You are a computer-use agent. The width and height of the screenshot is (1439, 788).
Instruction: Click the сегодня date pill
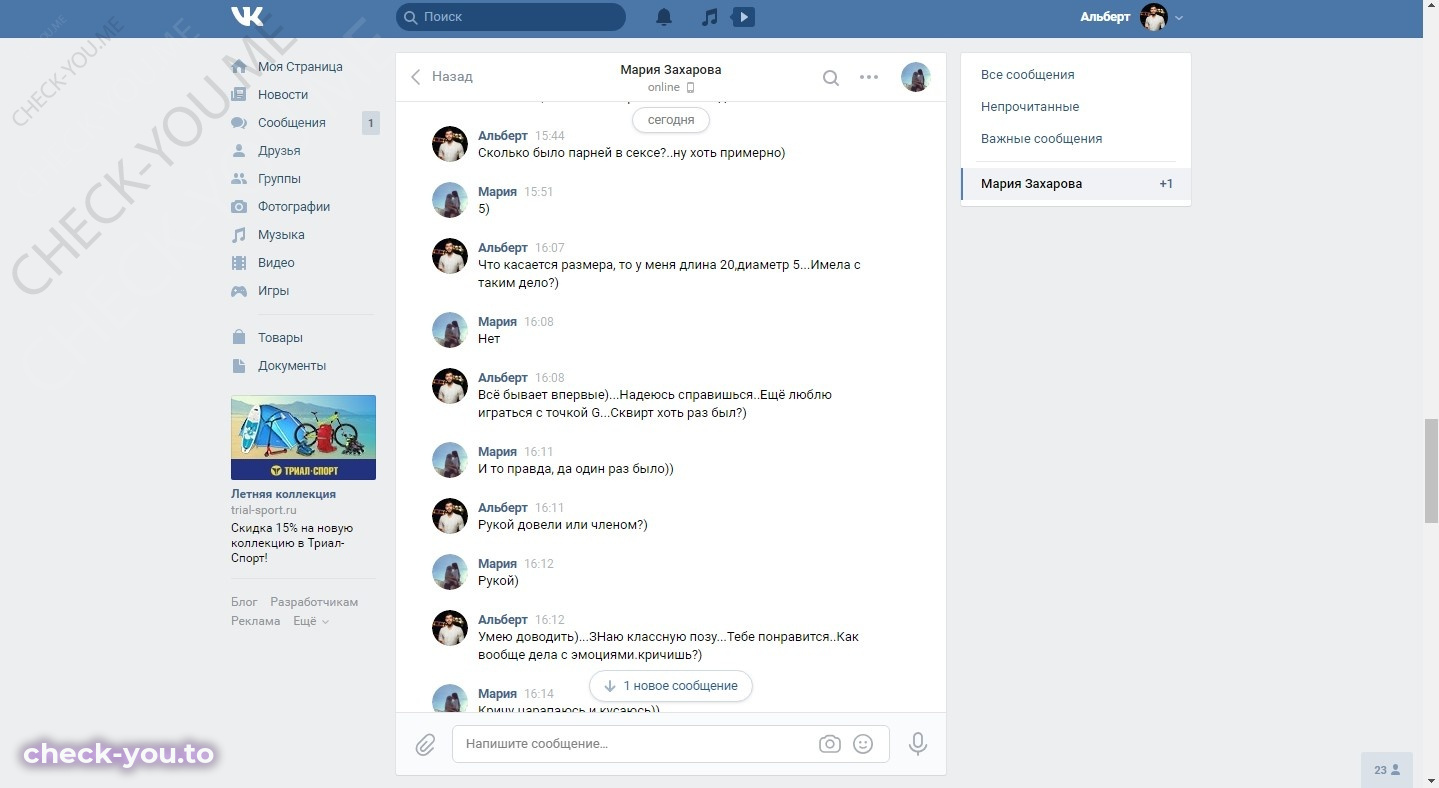(x=671, y=120)
